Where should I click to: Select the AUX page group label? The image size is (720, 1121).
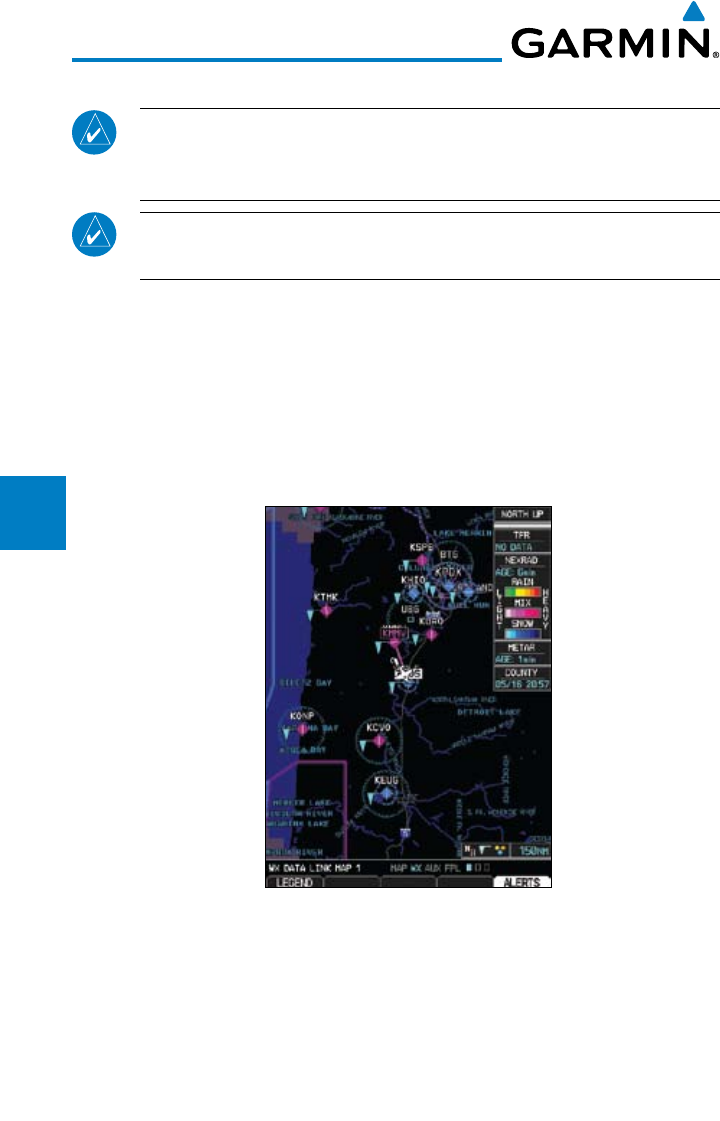point(433,868)
